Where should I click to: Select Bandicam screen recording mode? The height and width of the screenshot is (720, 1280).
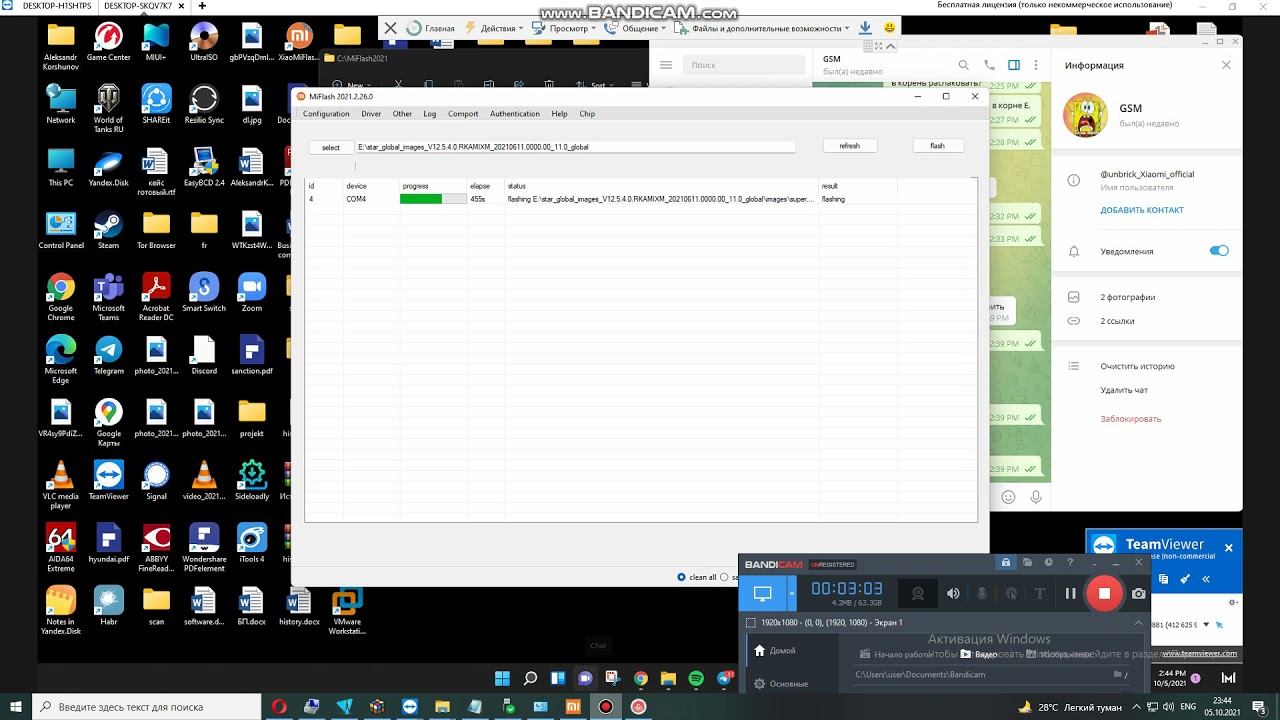[x=763, y=593]
